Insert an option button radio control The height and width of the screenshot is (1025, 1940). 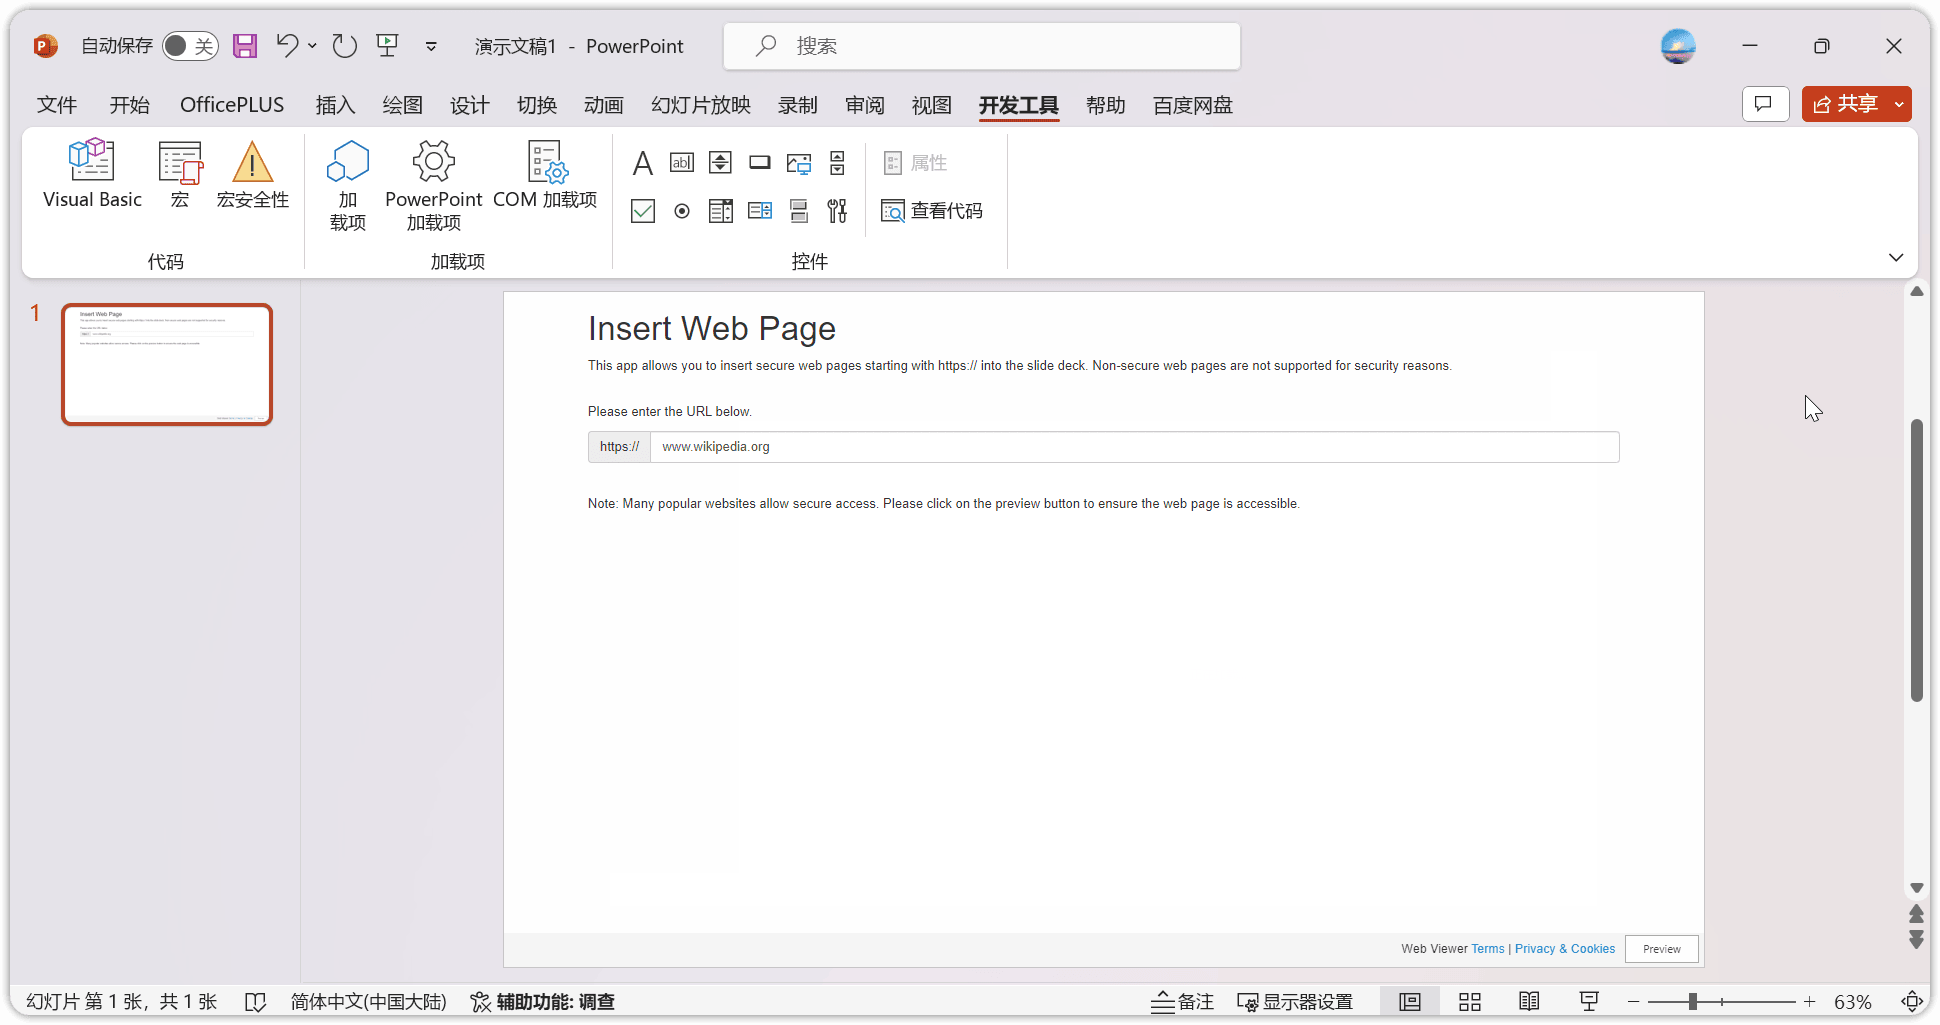click(682, 211)
